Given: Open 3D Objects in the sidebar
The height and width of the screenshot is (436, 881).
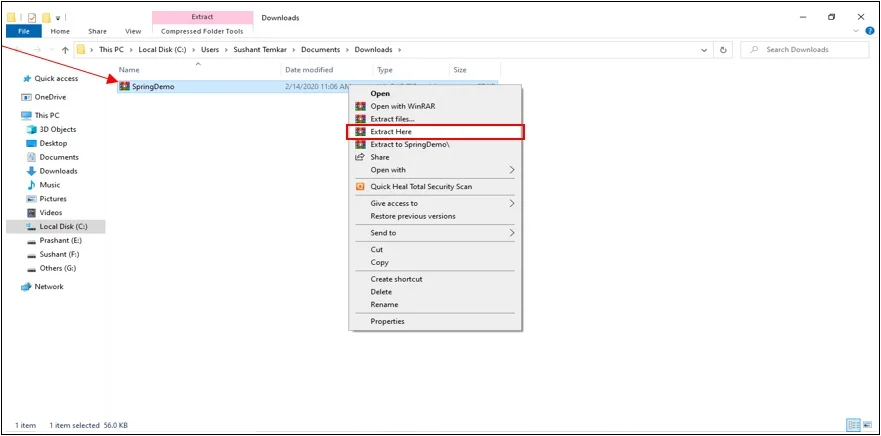Looking at the screenshot, I should tap(52, 129).
